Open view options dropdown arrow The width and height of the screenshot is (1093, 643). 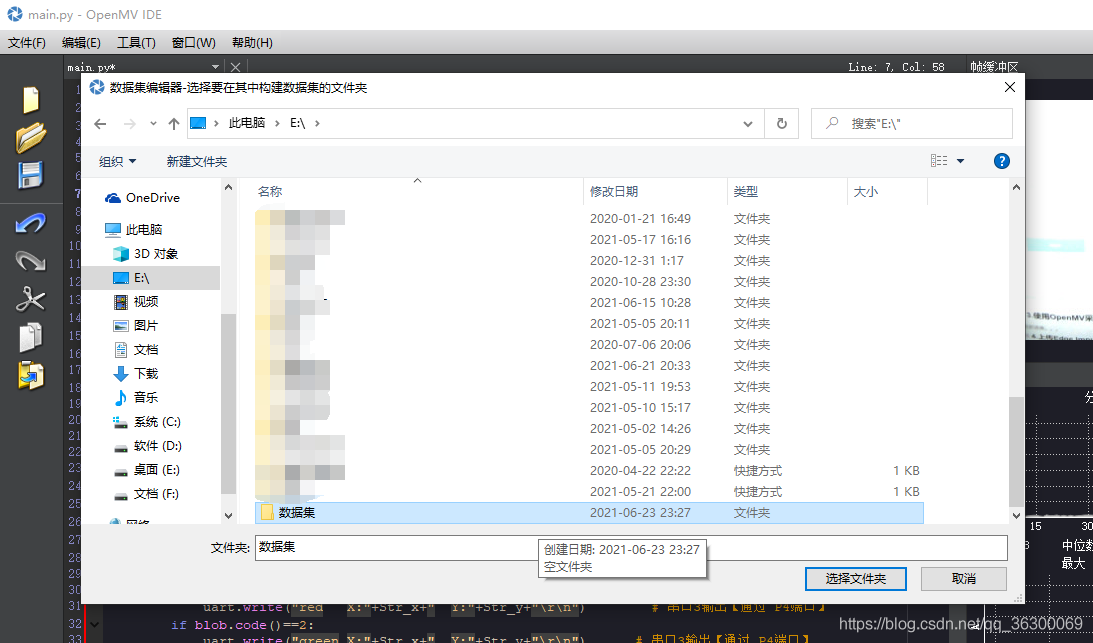(x=960, y=161)
